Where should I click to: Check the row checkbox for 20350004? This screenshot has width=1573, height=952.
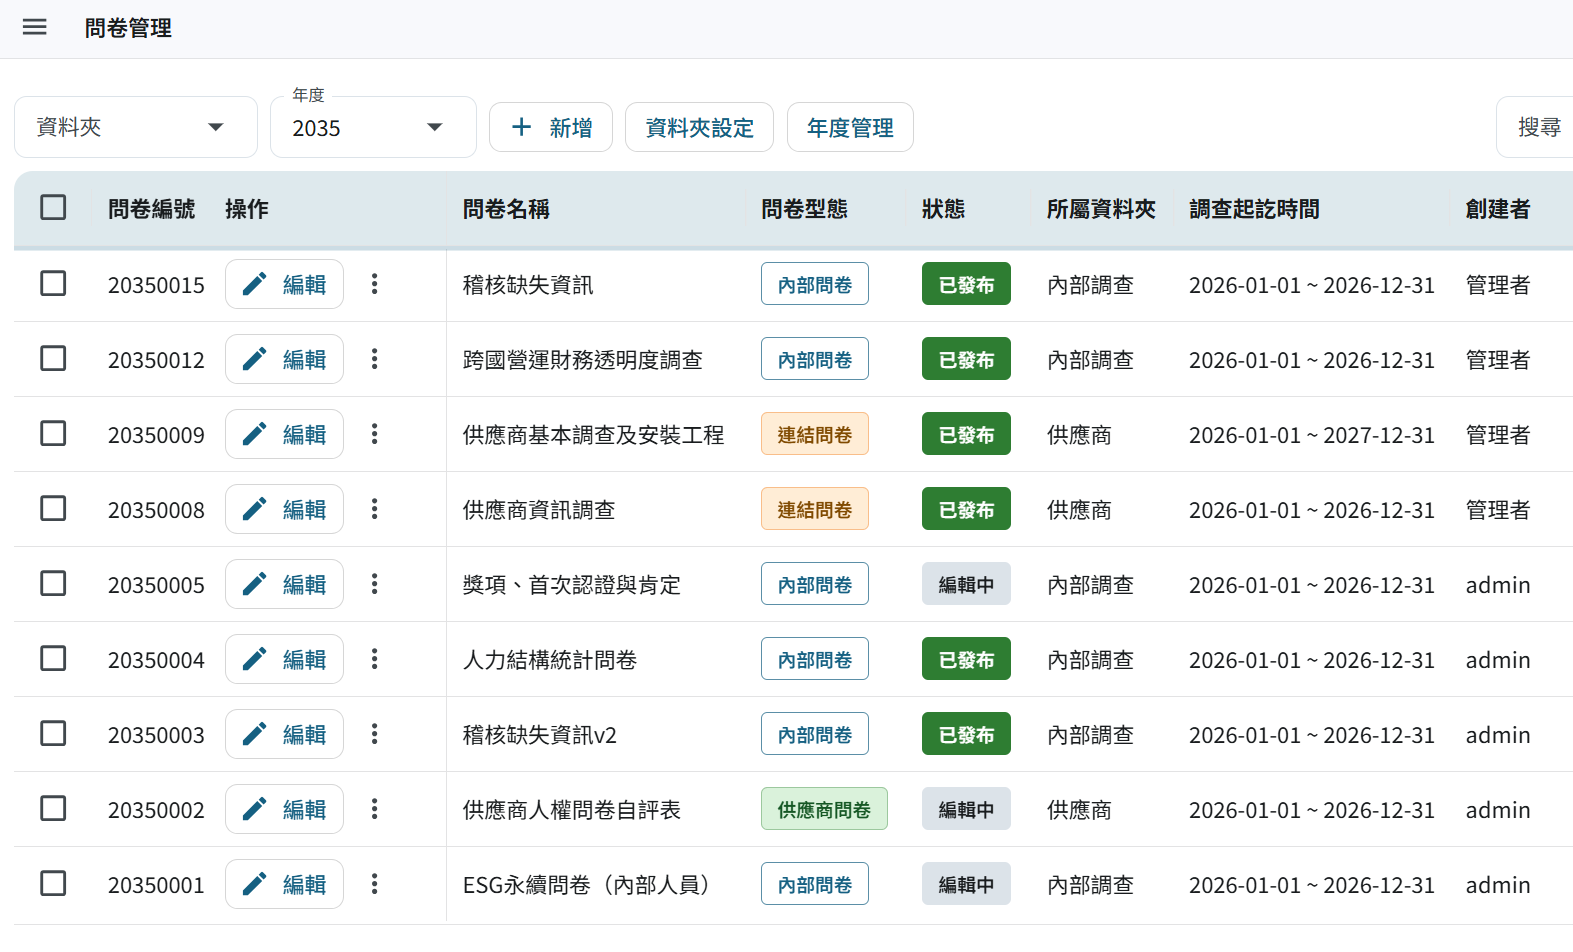click(53, 658)
